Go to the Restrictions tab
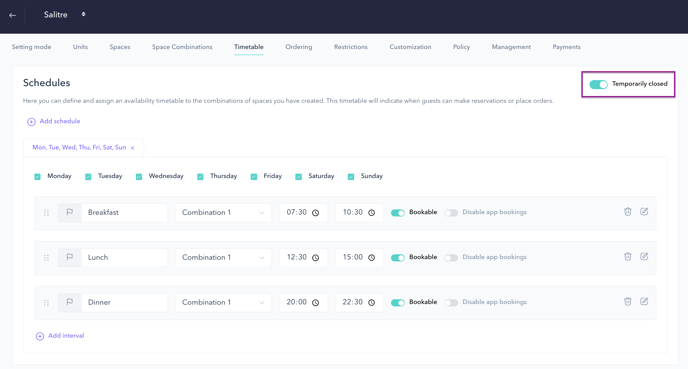Viewport: 688px width, 369px height. tap(351, 47)
